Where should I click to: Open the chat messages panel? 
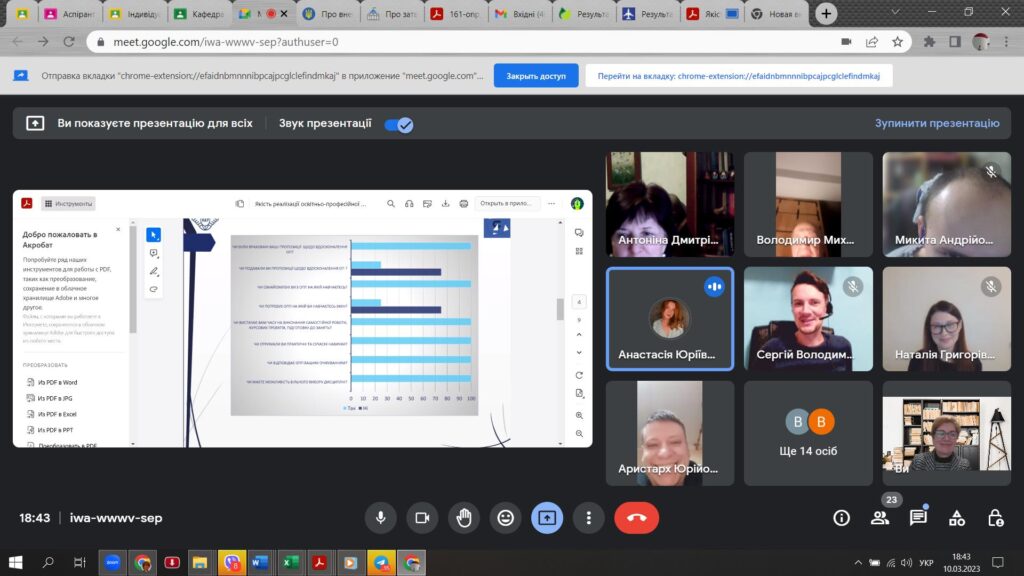coord(918,518)
